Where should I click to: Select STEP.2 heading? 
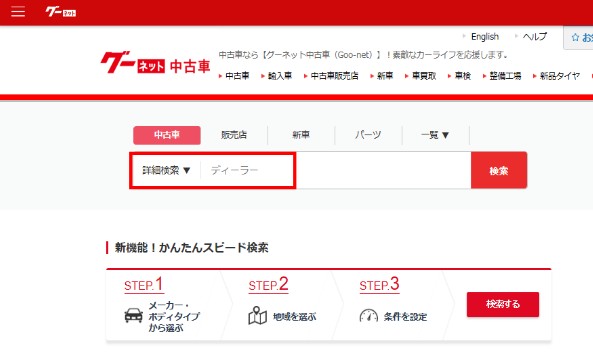coord(269,285)
